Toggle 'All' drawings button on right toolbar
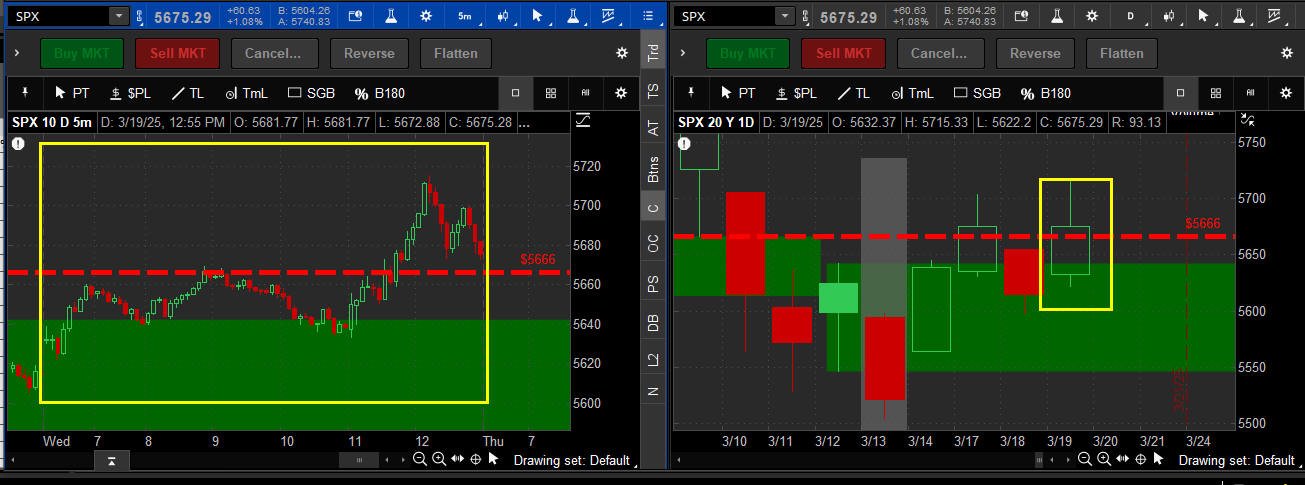 1251,93
